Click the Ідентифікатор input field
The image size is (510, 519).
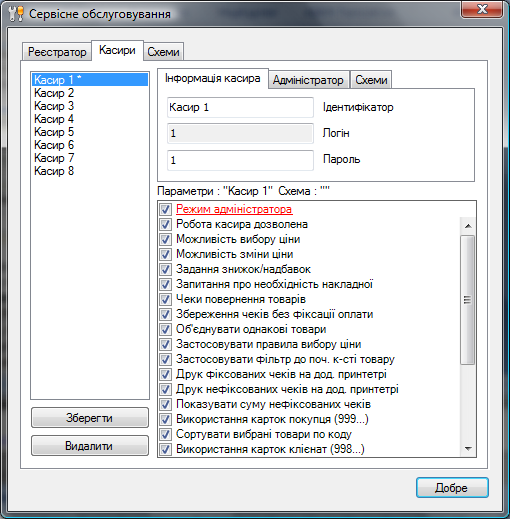tap(240, 107)
